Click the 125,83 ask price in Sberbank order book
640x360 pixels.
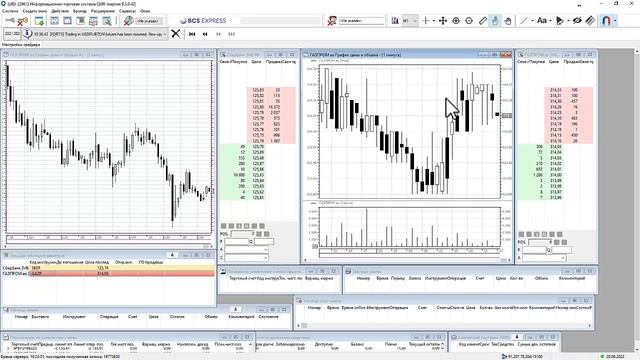pos(258,90)
